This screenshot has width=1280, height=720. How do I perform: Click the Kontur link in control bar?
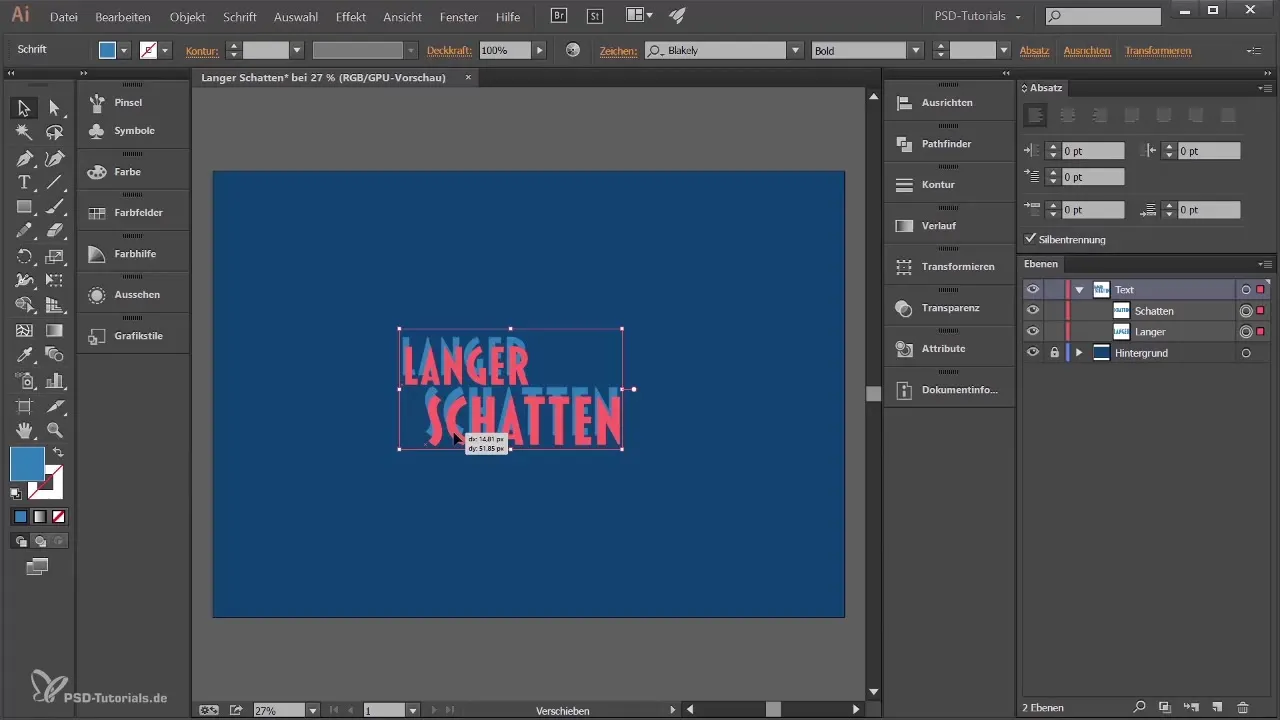(202, 50)
